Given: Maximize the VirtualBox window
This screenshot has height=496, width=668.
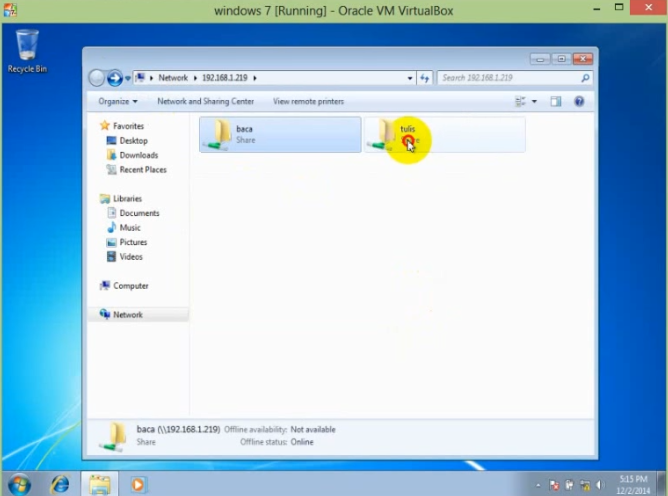Looking at the screenshot, I should [x=619, y=8].
